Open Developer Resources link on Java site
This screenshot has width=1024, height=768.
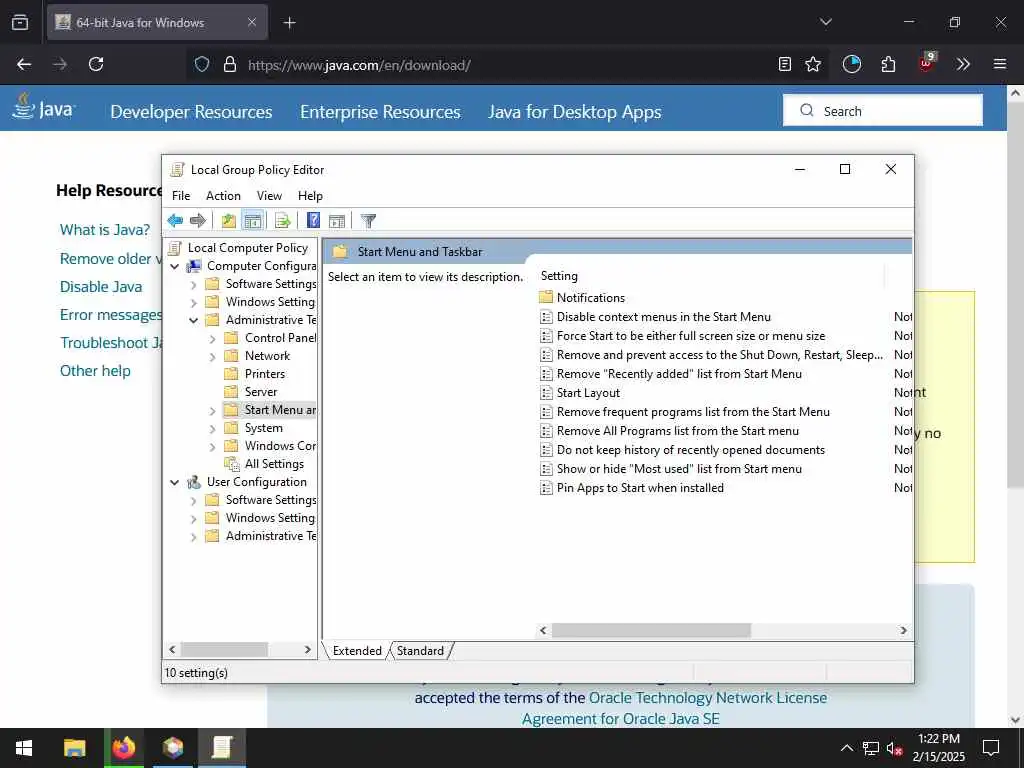click(x=191, y=112)
